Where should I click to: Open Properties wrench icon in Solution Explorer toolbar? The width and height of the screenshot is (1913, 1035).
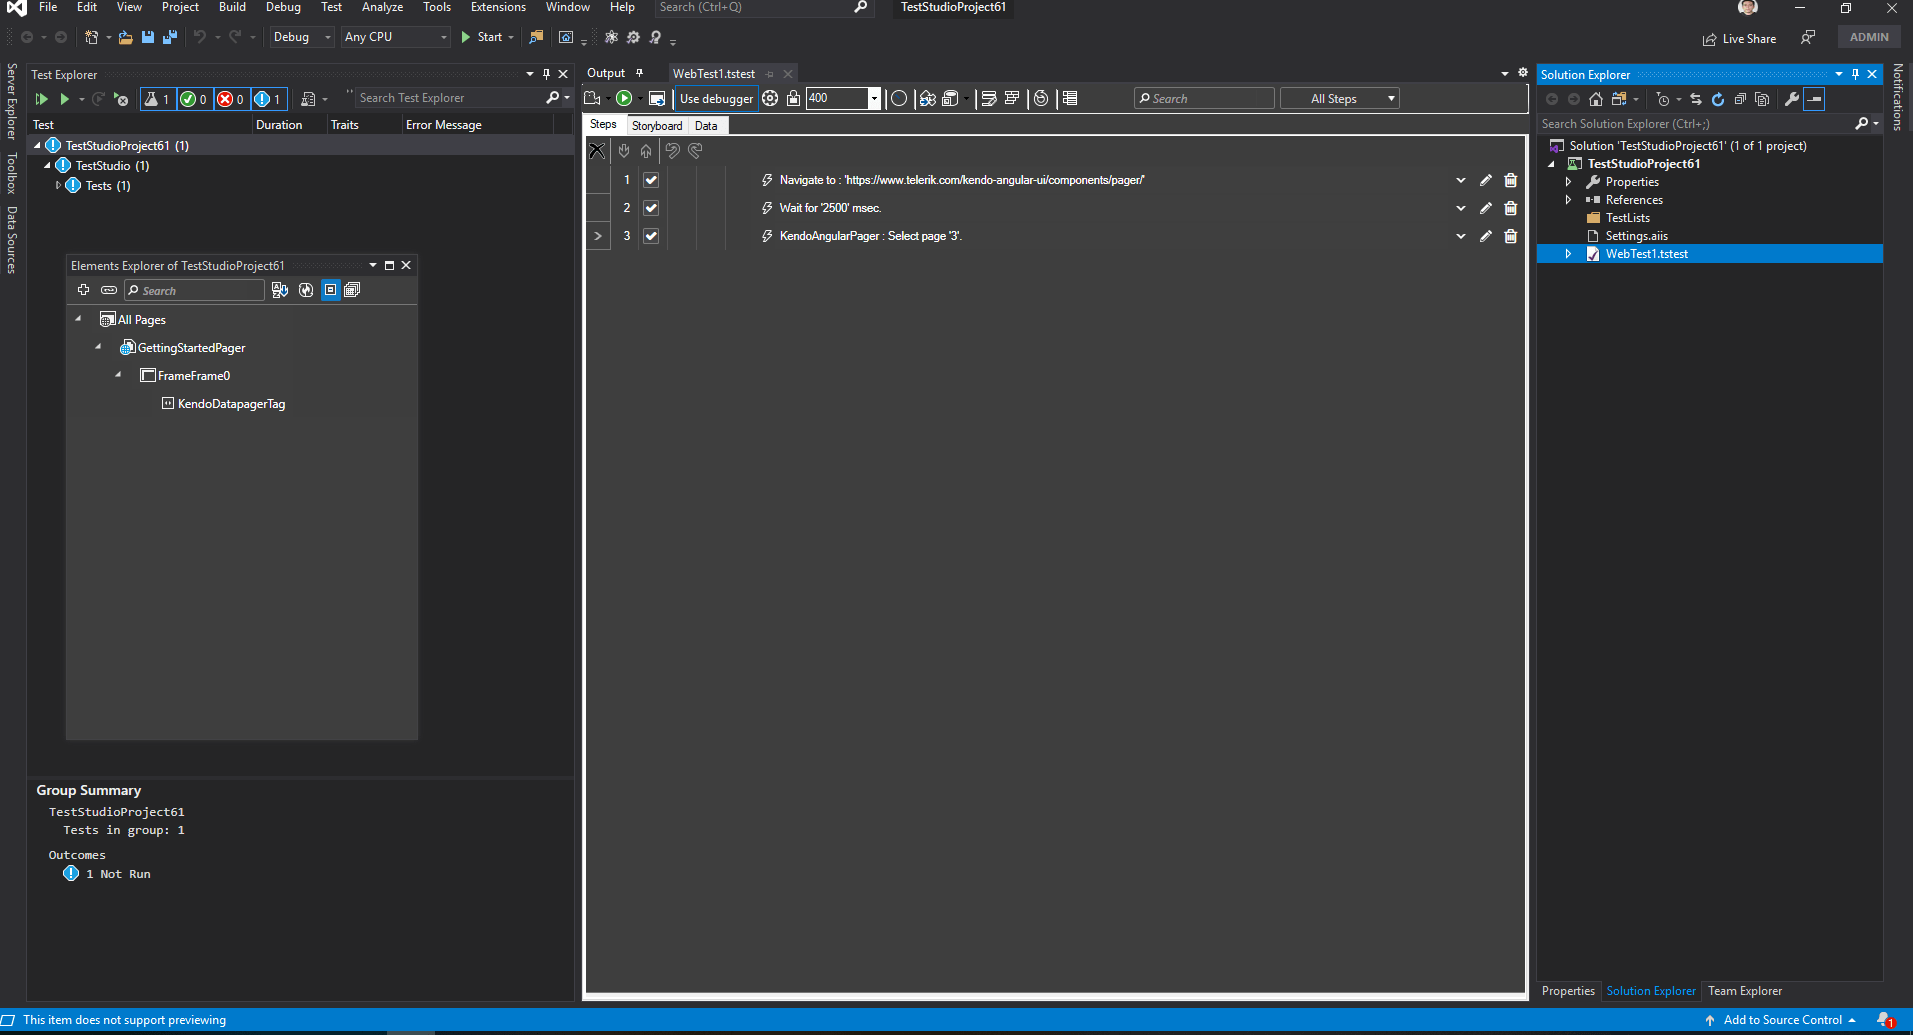[1792, 99]
